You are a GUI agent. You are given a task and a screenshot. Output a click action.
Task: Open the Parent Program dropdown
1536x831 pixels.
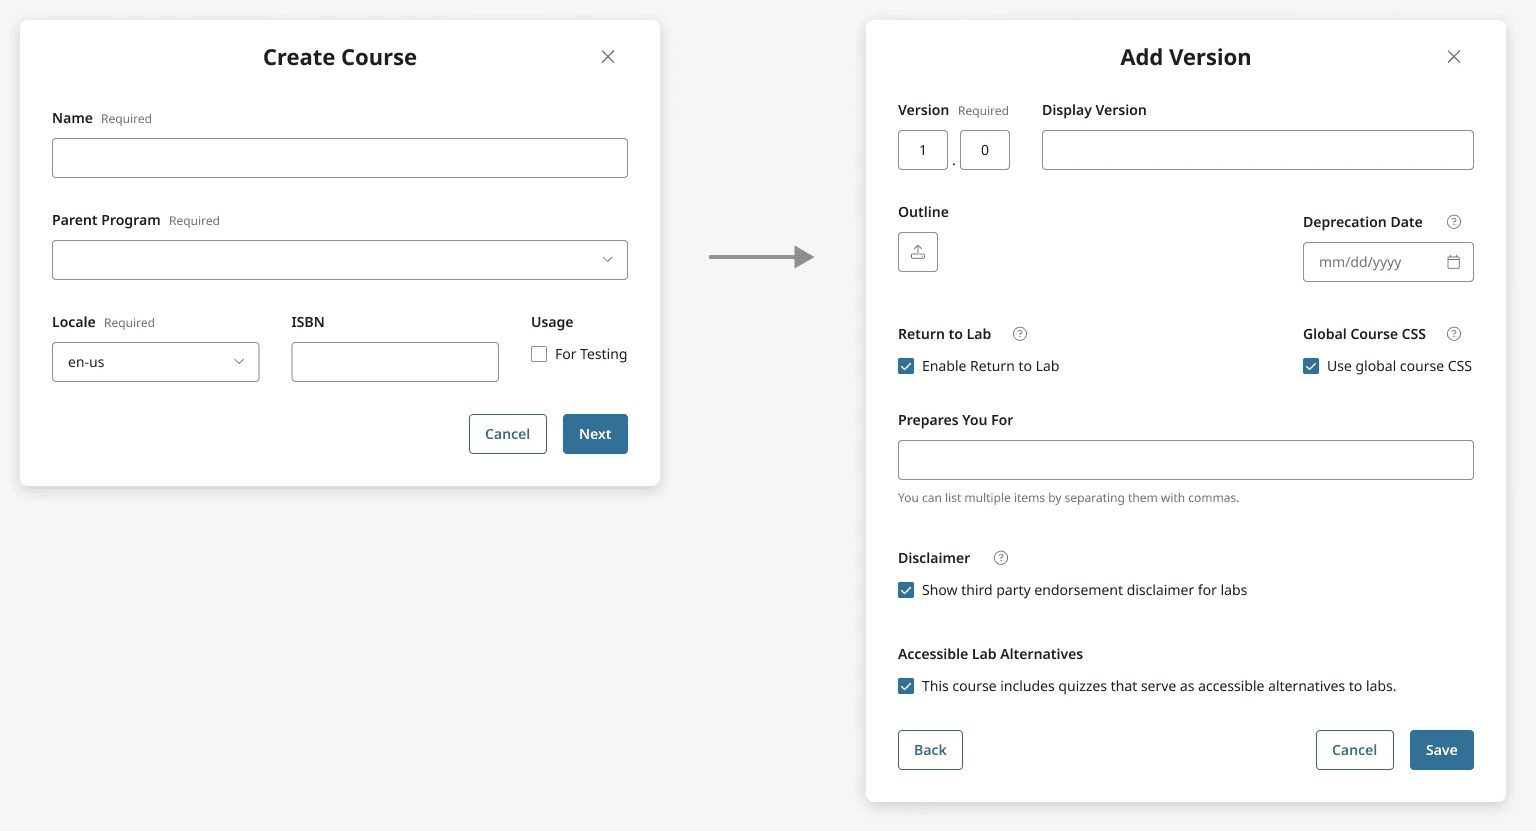tap(340, 260)
